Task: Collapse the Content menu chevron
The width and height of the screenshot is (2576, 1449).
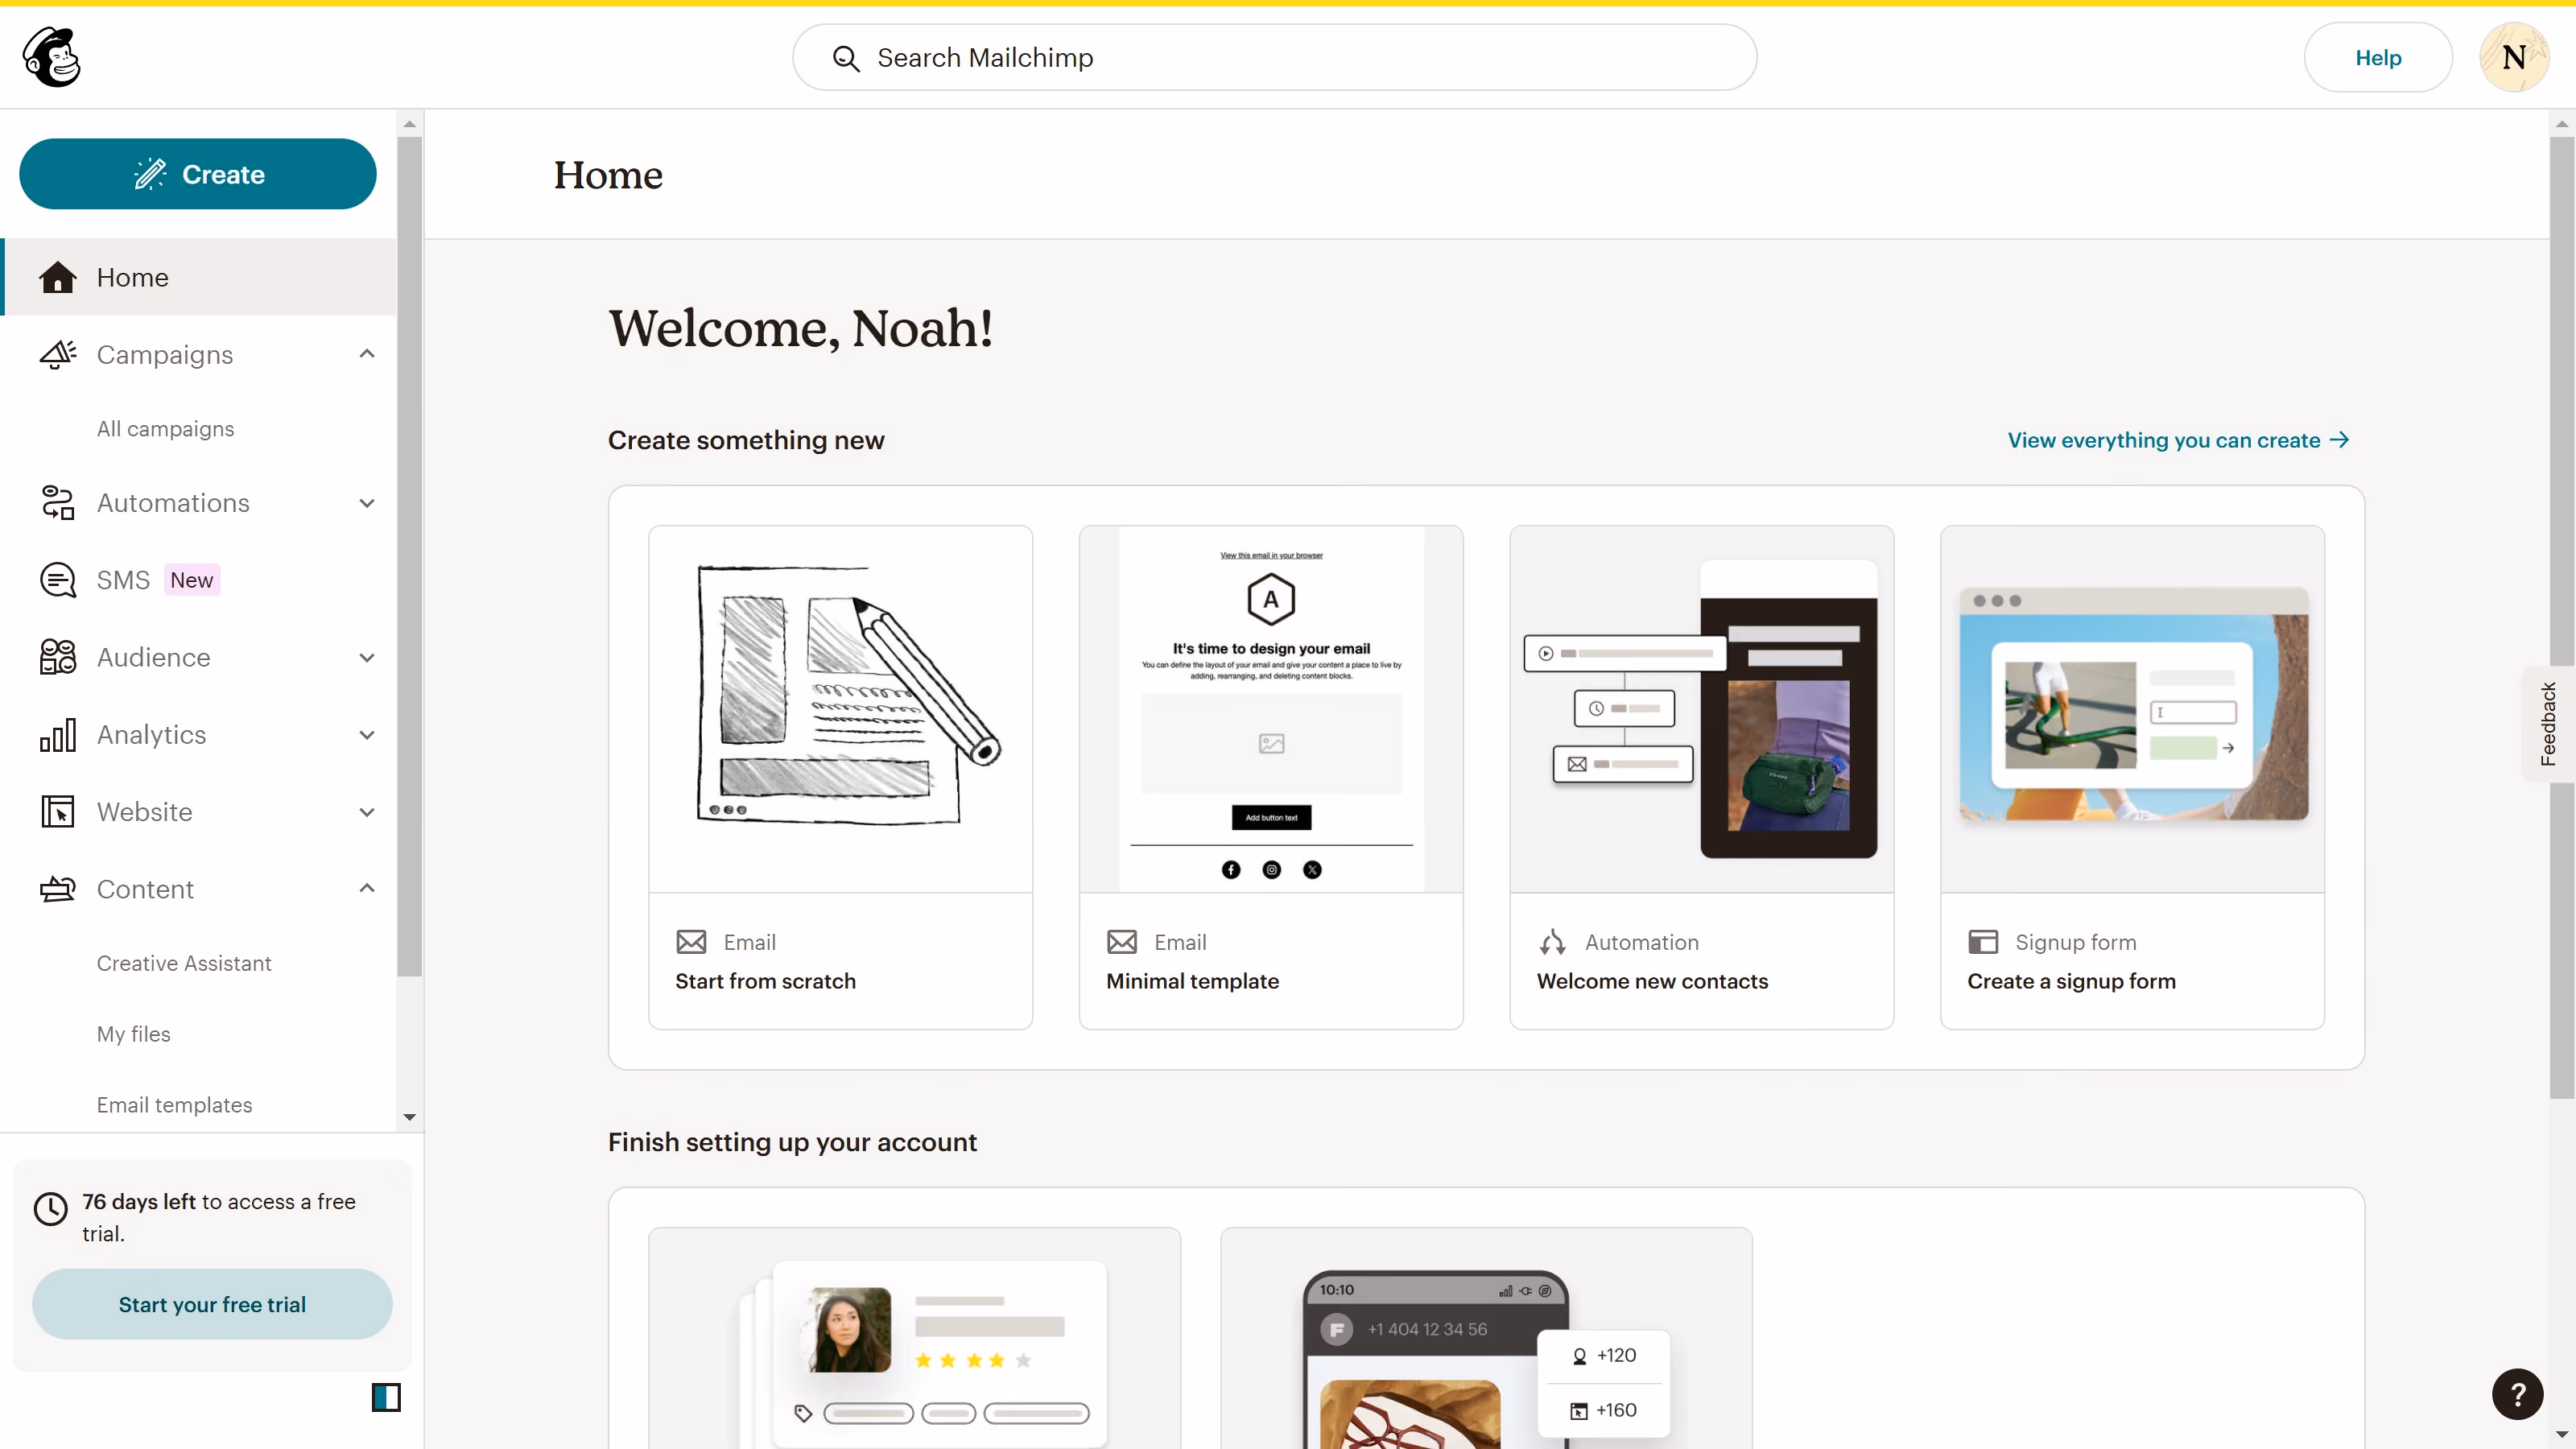Action: (367, 888)
